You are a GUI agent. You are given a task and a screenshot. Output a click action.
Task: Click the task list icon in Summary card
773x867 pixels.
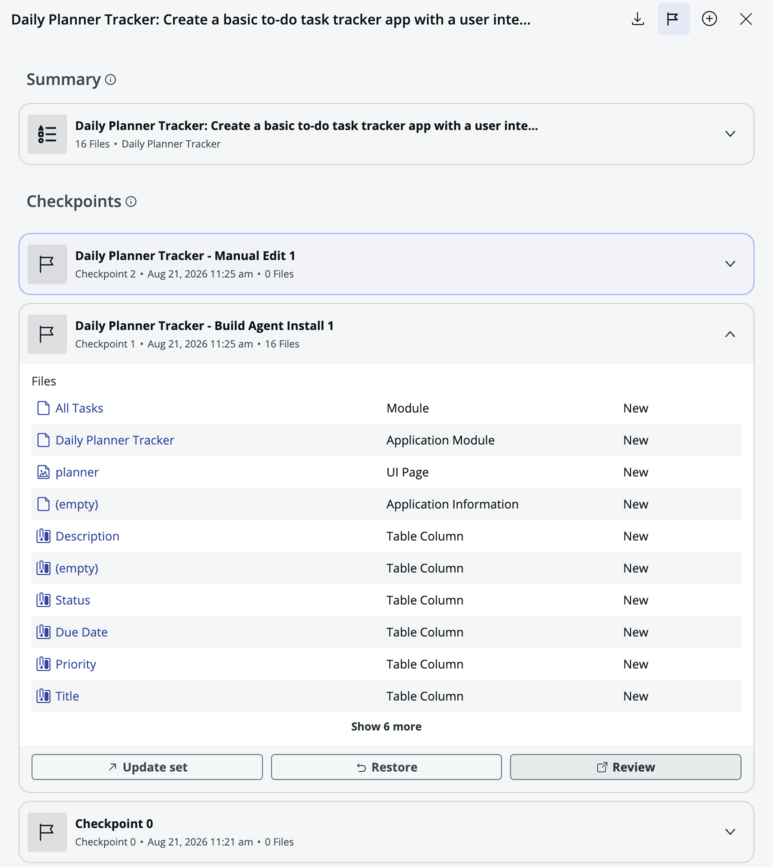pos(47,134)
